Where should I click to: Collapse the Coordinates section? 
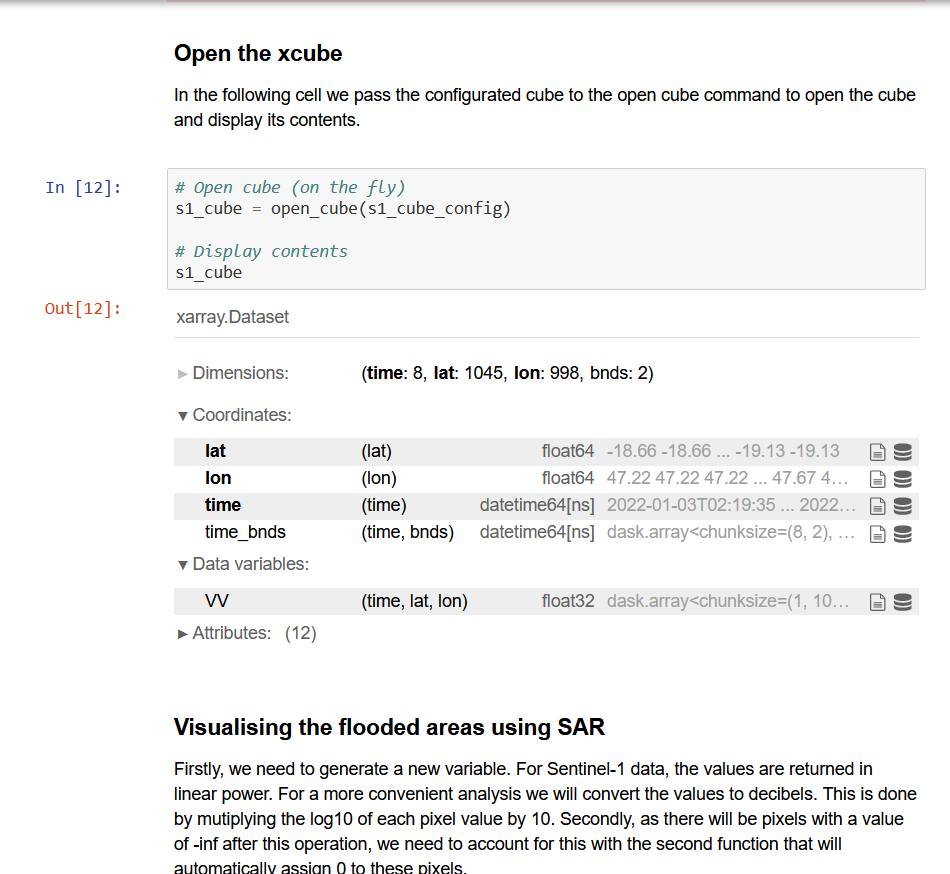tap(235, 415)
